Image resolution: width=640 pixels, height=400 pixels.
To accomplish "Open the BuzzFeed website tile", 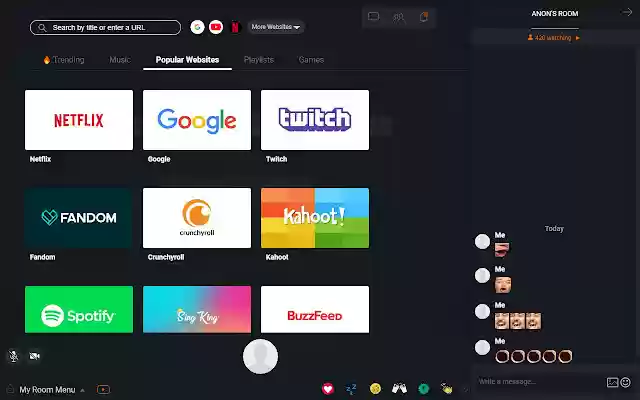I will pyautogui.click(x=315, y=309).
